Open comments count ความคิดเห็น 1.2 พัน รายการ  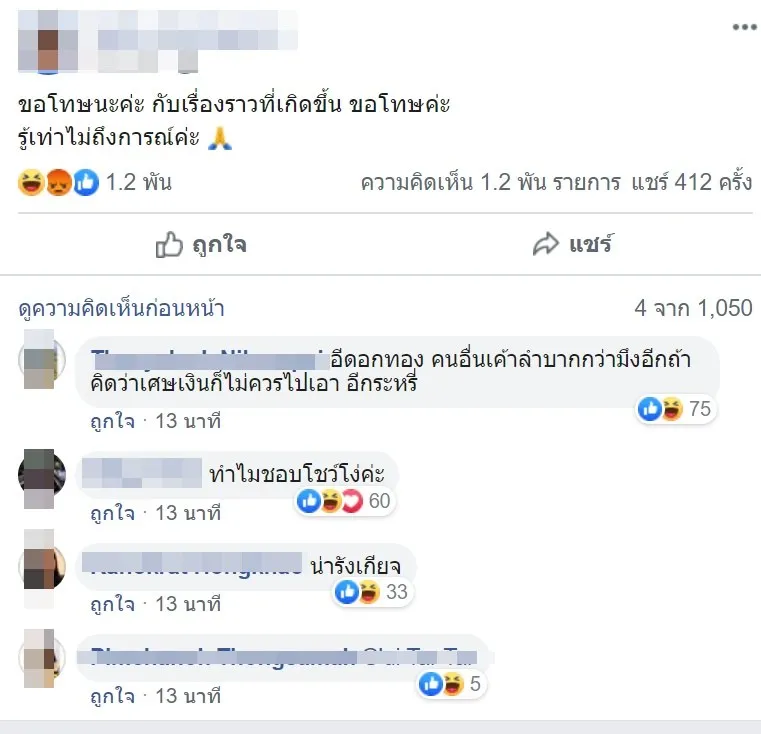coord(490,183)
